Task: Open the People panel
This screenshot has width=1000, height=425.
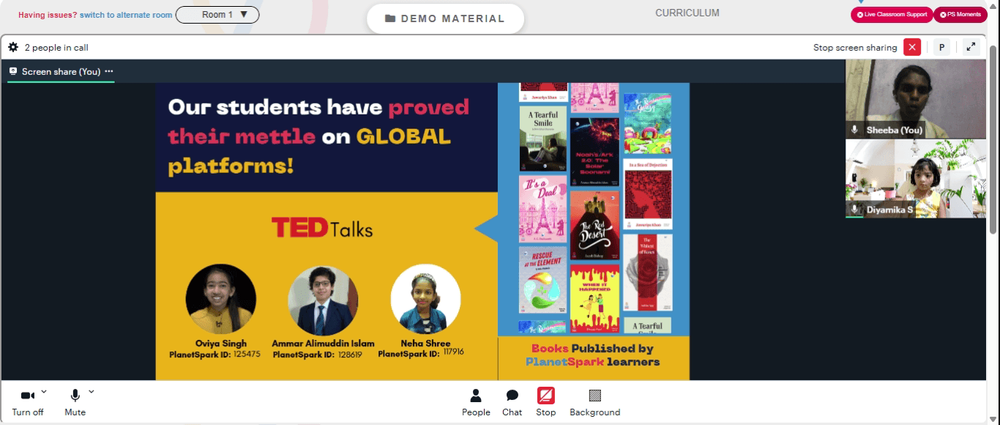Action: tap(476, 403)
